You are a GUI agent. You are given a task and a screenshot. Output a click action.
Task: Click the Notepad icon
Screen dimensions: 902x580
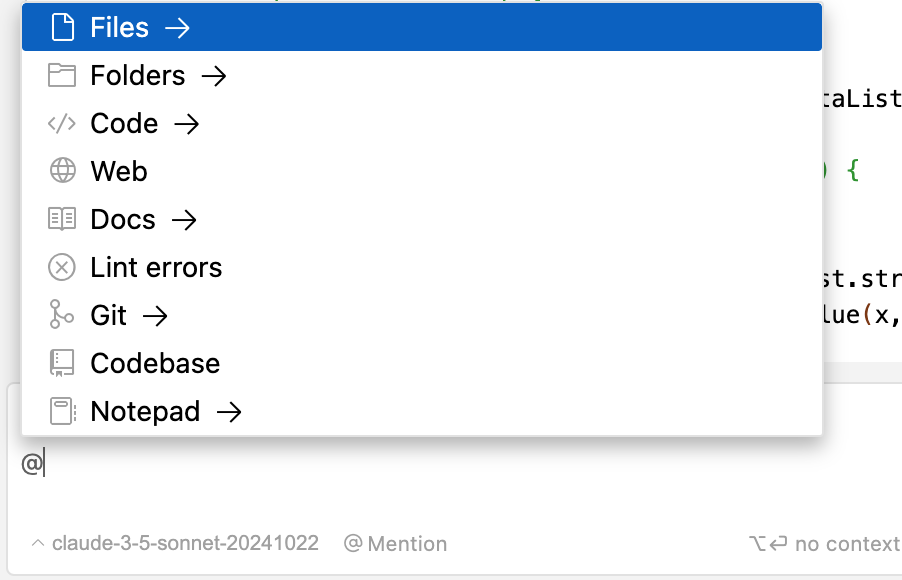tap(63, 411)
